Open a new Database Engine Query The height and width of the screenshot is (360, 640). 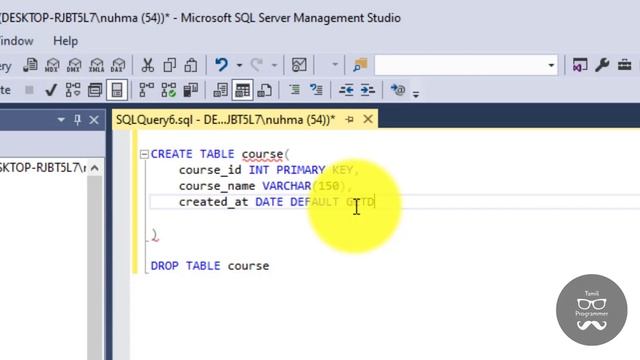tap(30, 65)
